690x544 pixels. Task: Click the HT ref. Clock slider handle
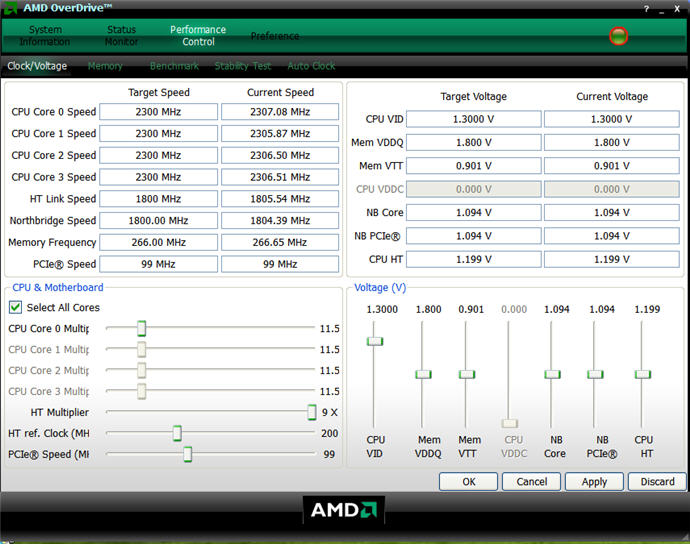[x=177, y=433]
